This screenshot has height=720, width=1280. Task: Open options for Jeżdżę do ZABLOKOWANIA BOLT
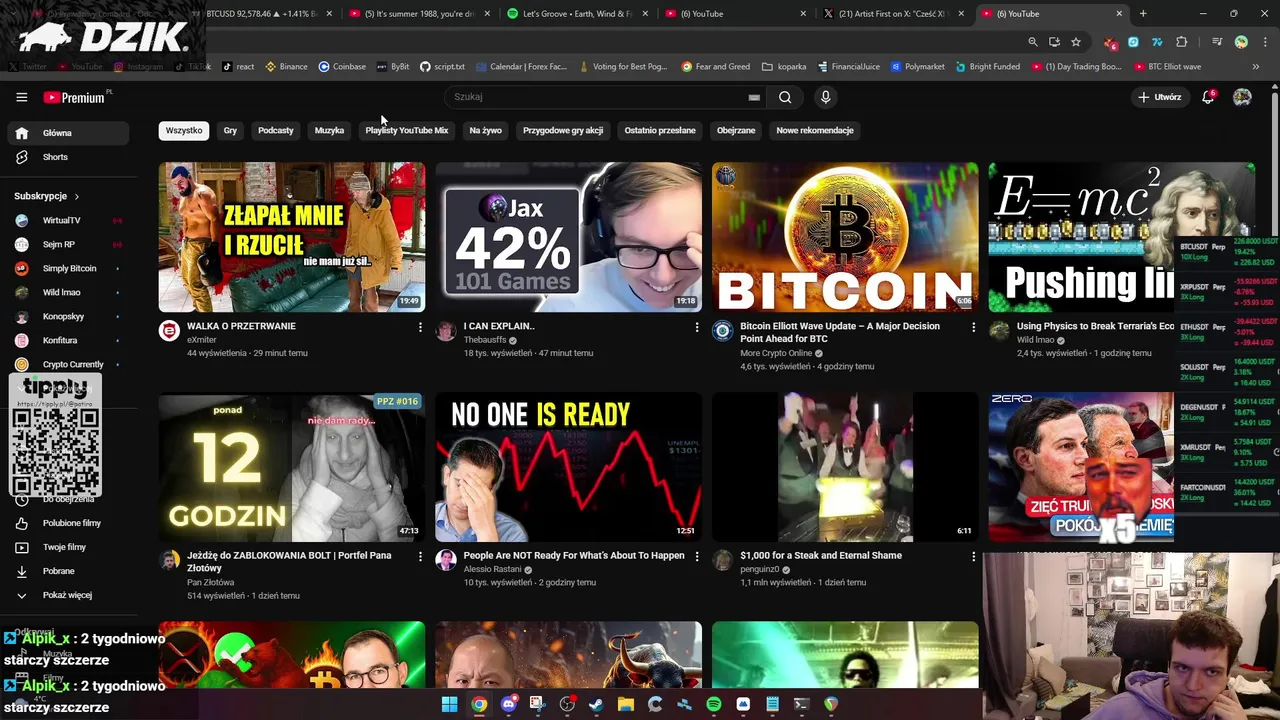click(x=420, y=556)
